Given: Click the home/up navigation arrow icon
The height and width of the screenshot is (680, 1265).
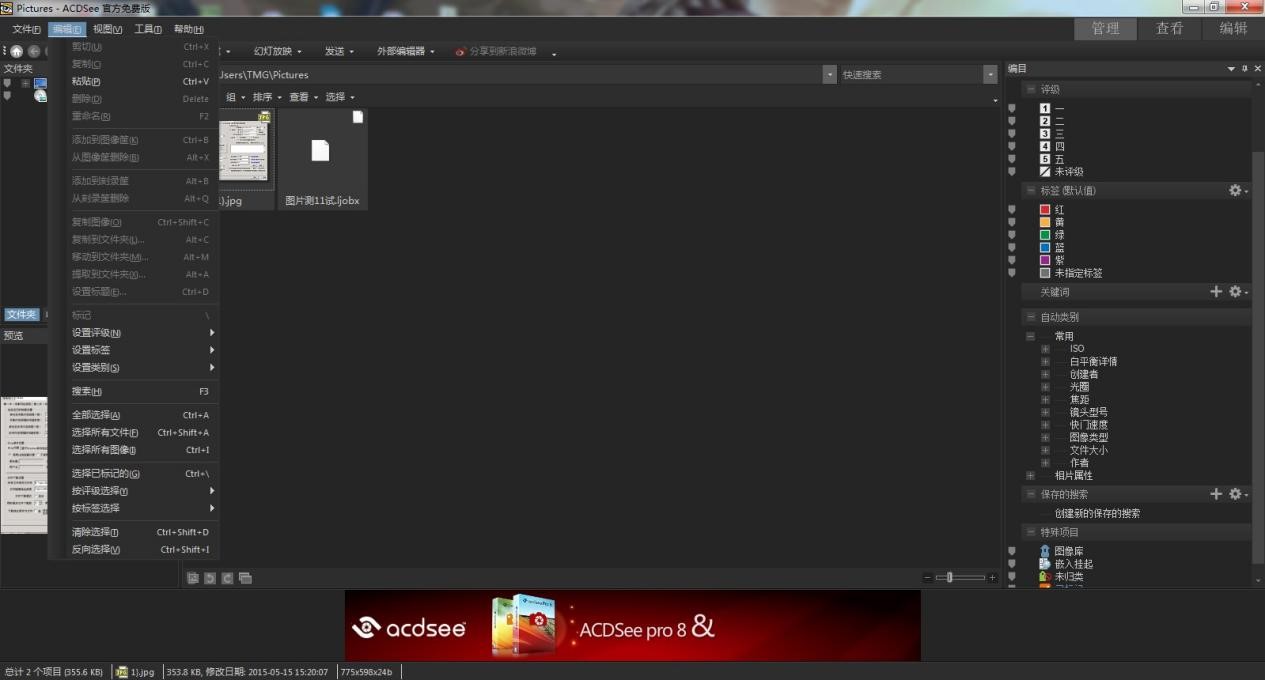Looking at the screenshot, I should pos(16,51).
